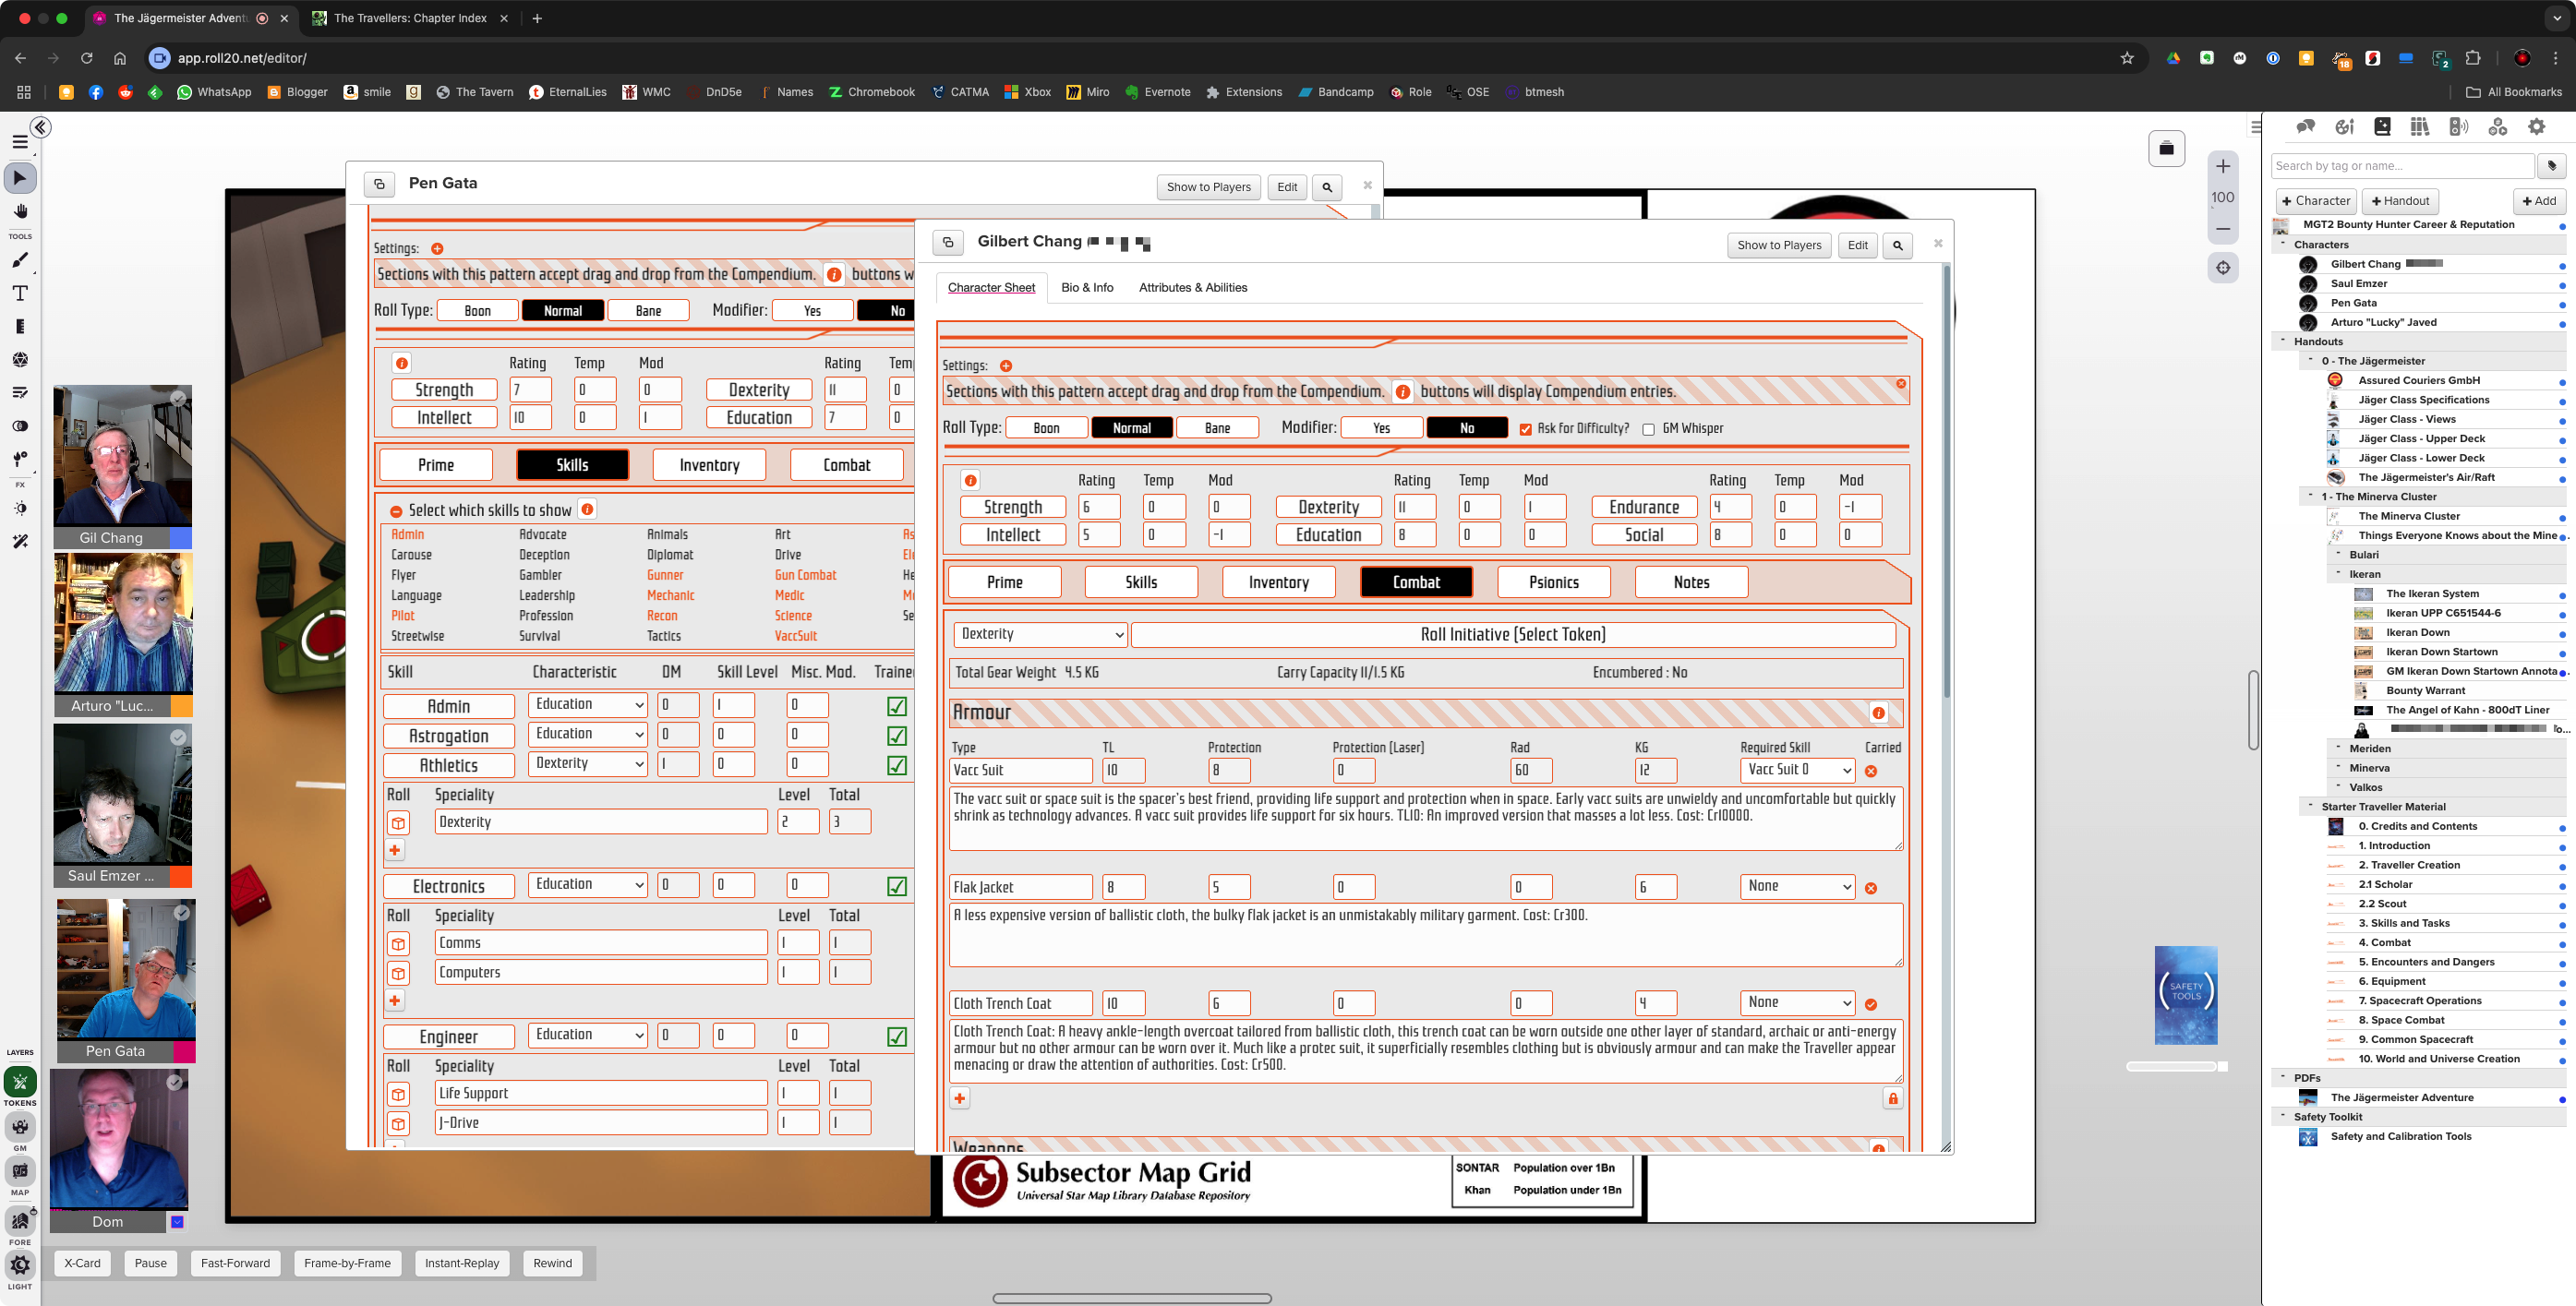This screenshot has width=2576, height=1306.
Task: Click the X-Card button
Action: tap(82, 1263)
